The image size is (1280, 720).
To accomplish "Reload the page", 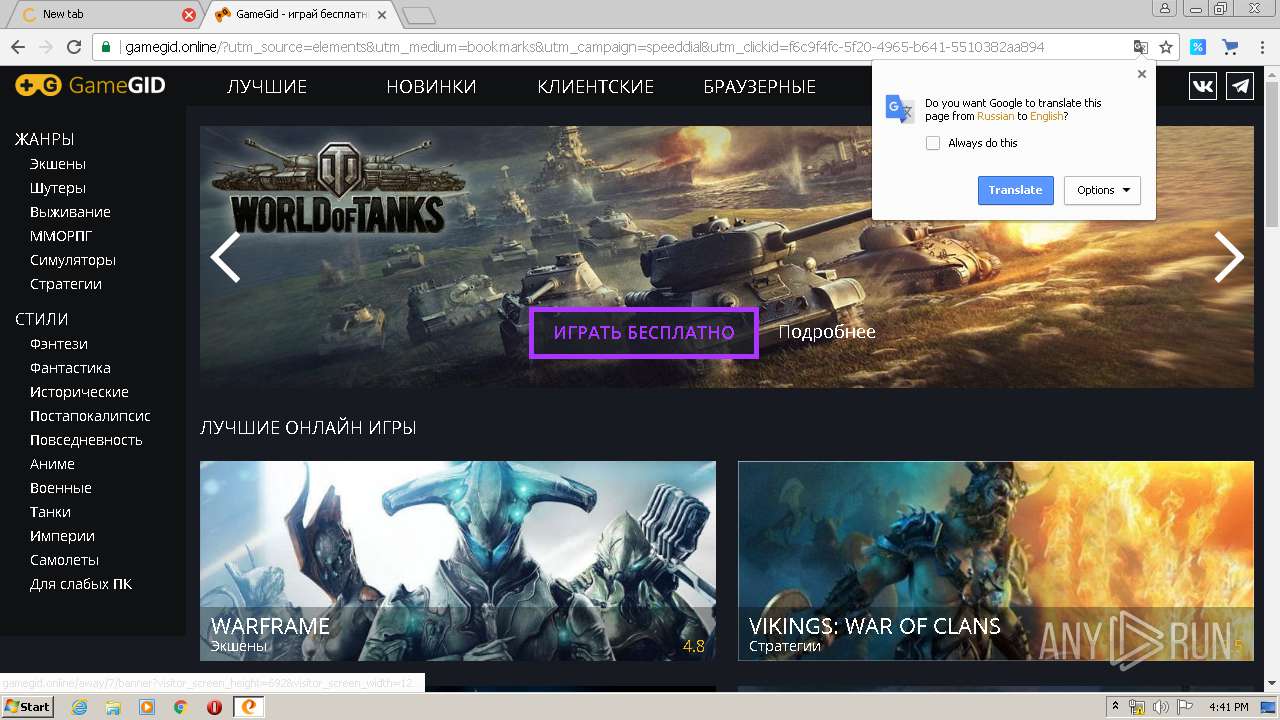I will 73,47.
